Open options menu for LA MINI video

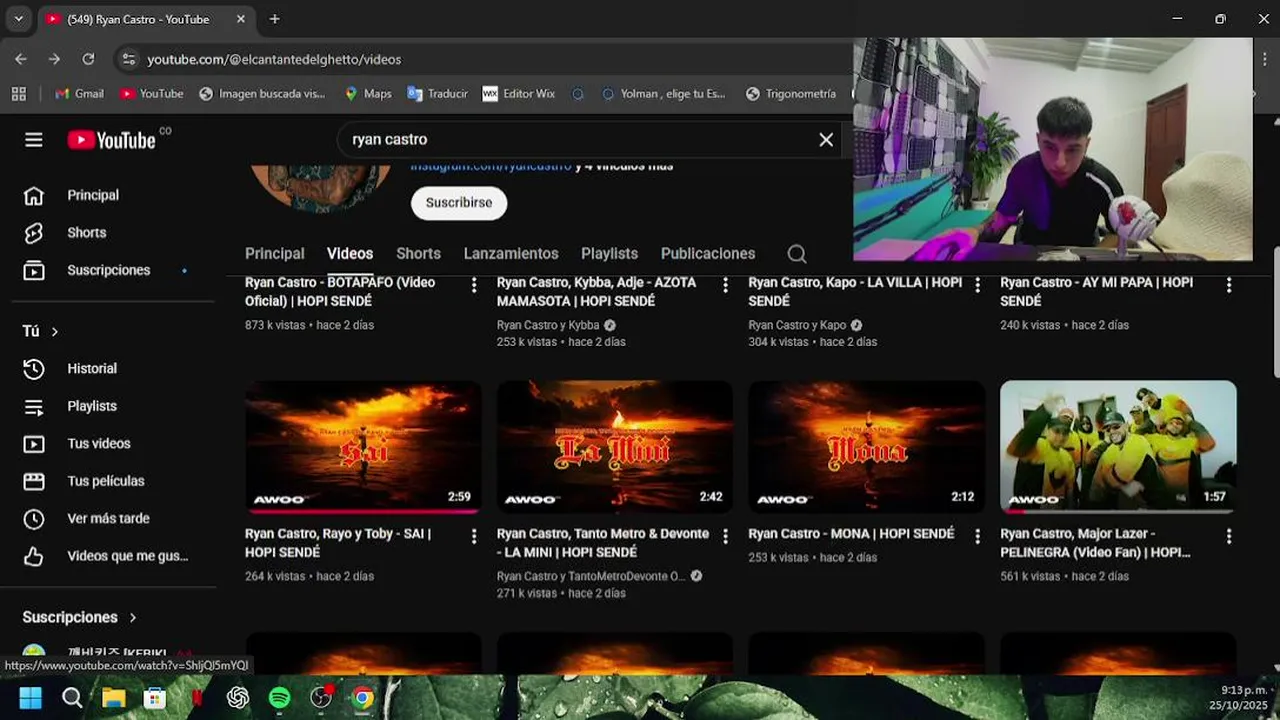coord(726,537)
